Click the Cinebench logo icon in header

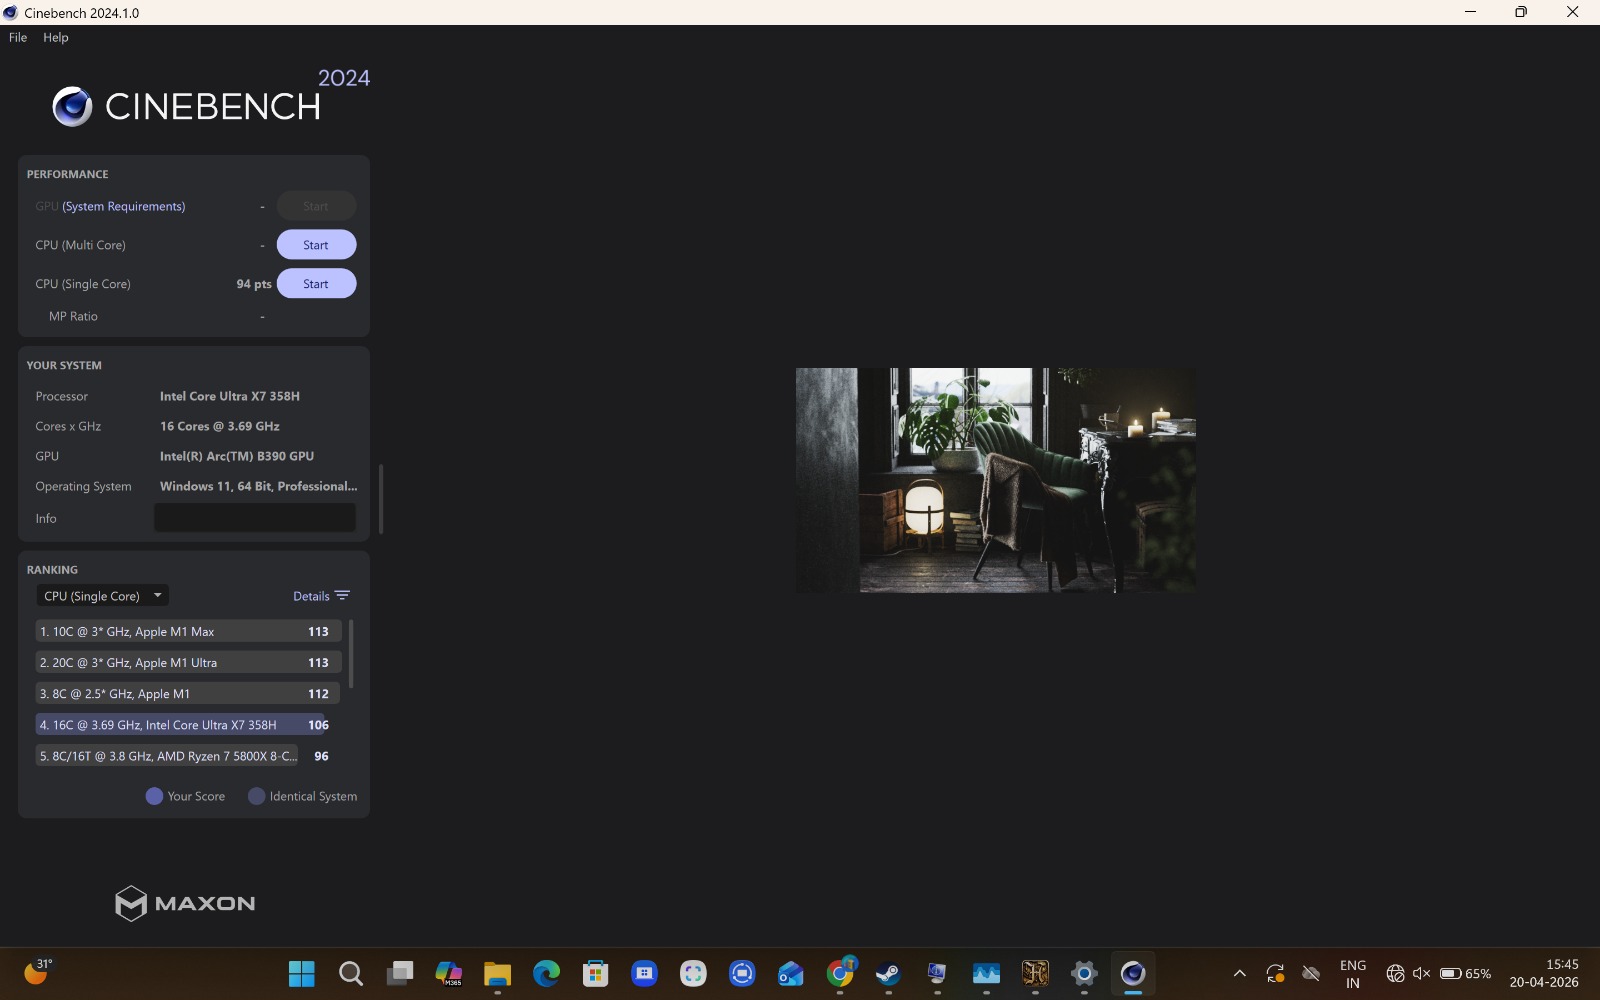click(72, 106)
